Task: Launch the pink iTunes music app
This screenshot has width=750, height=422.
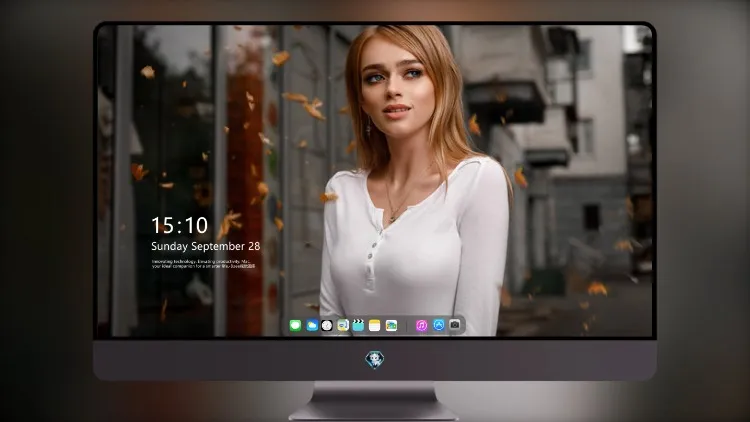Action: 421,325
